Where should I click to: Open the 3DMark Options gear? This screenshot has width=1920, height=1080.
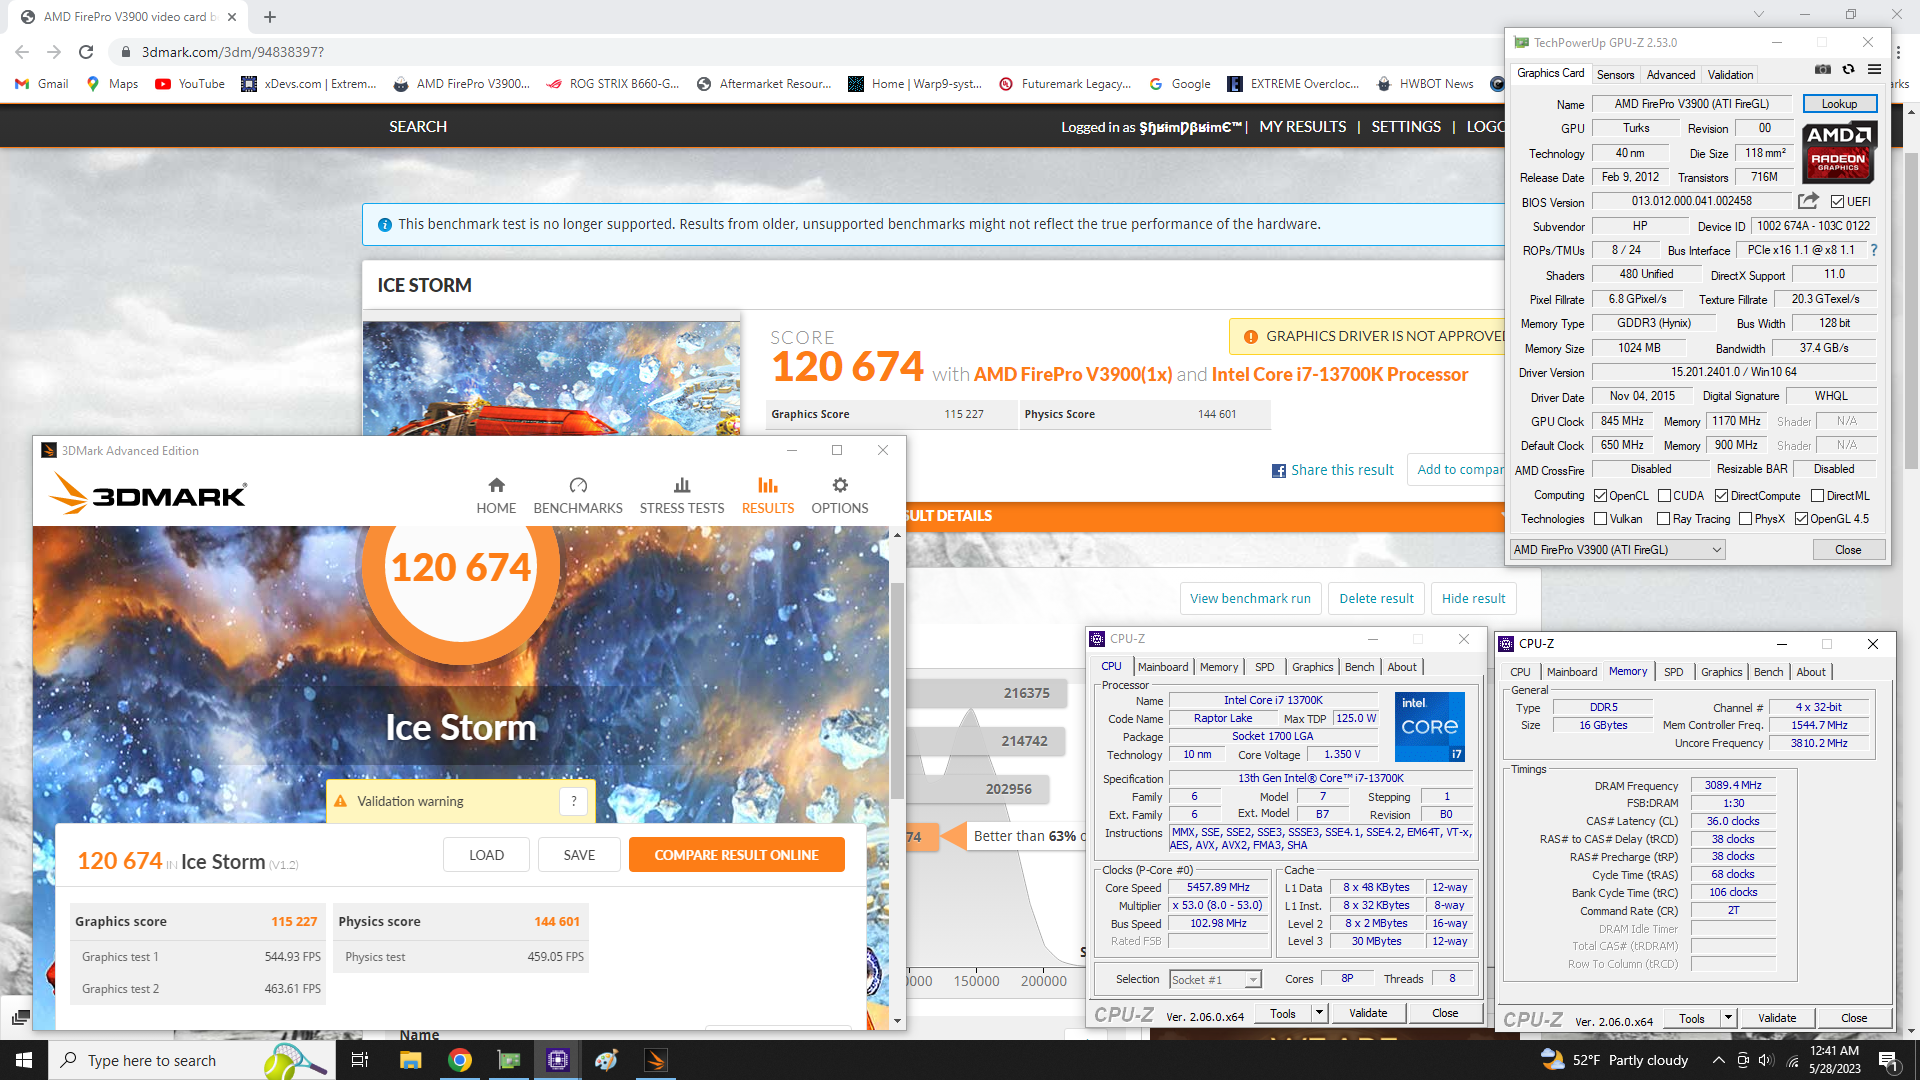(x=840, y=496)
